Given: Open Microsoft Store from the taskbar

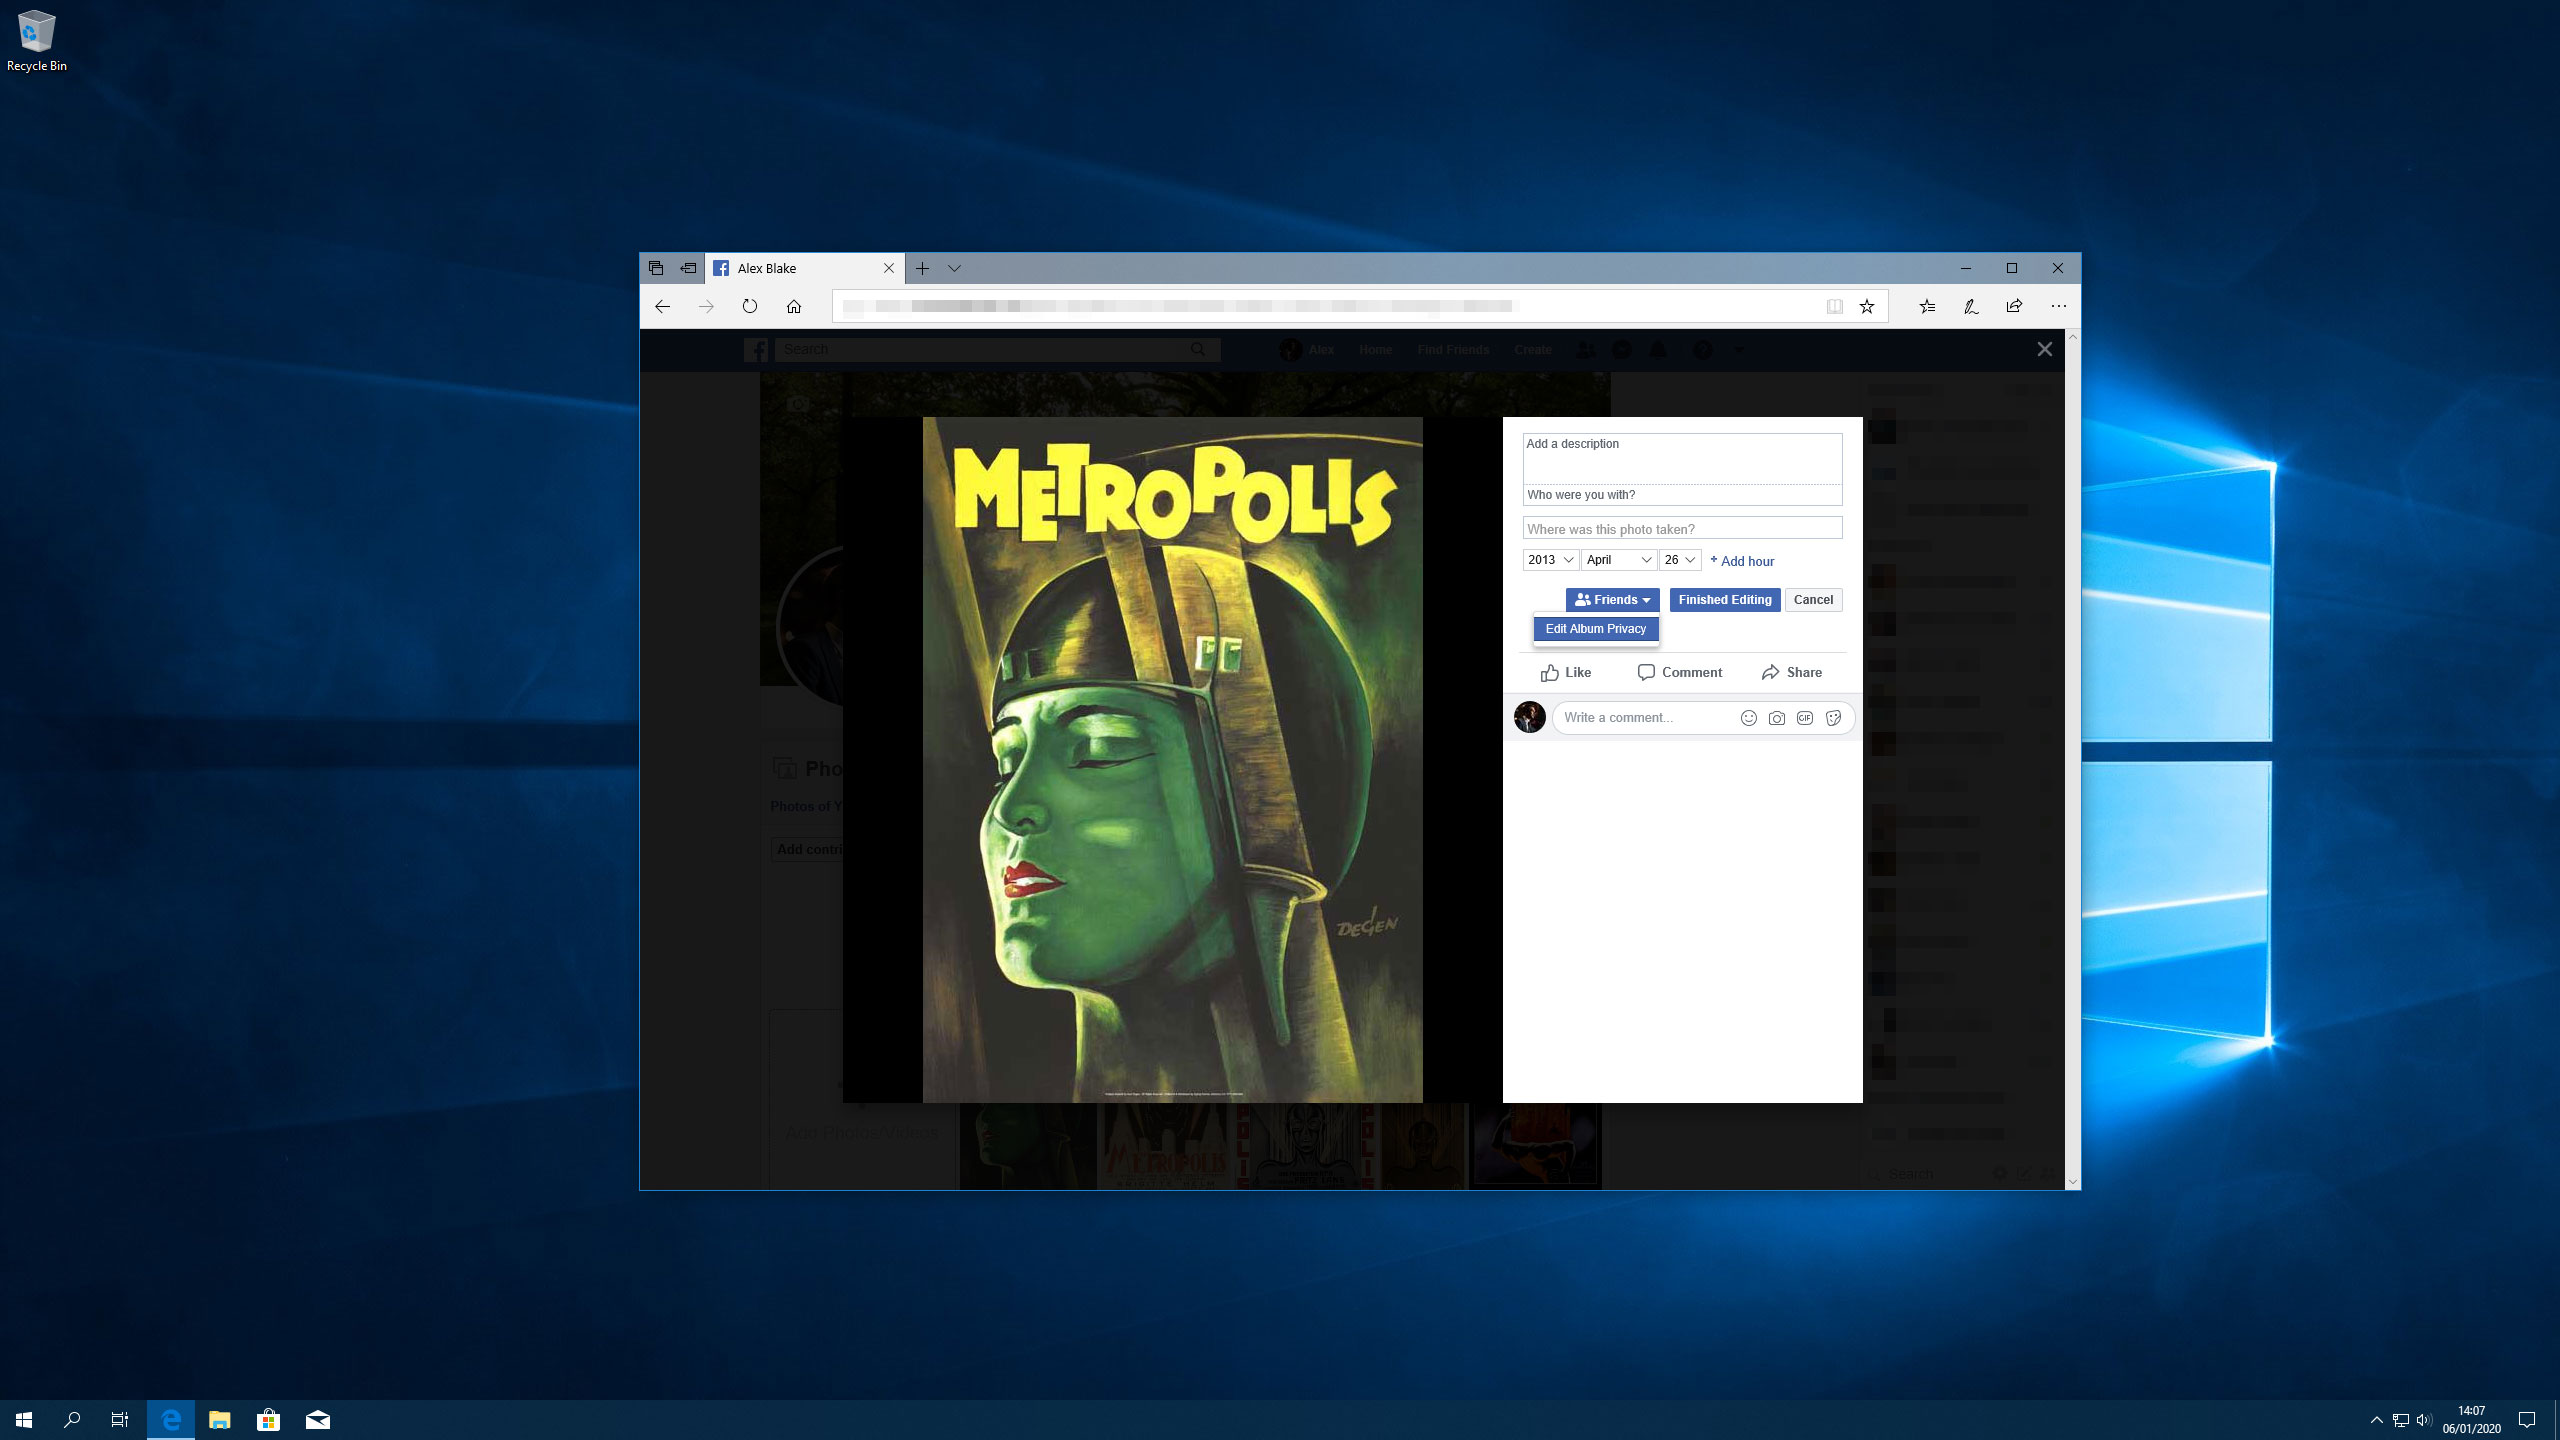Looking at the screenshot, I should click(268, 1420).
